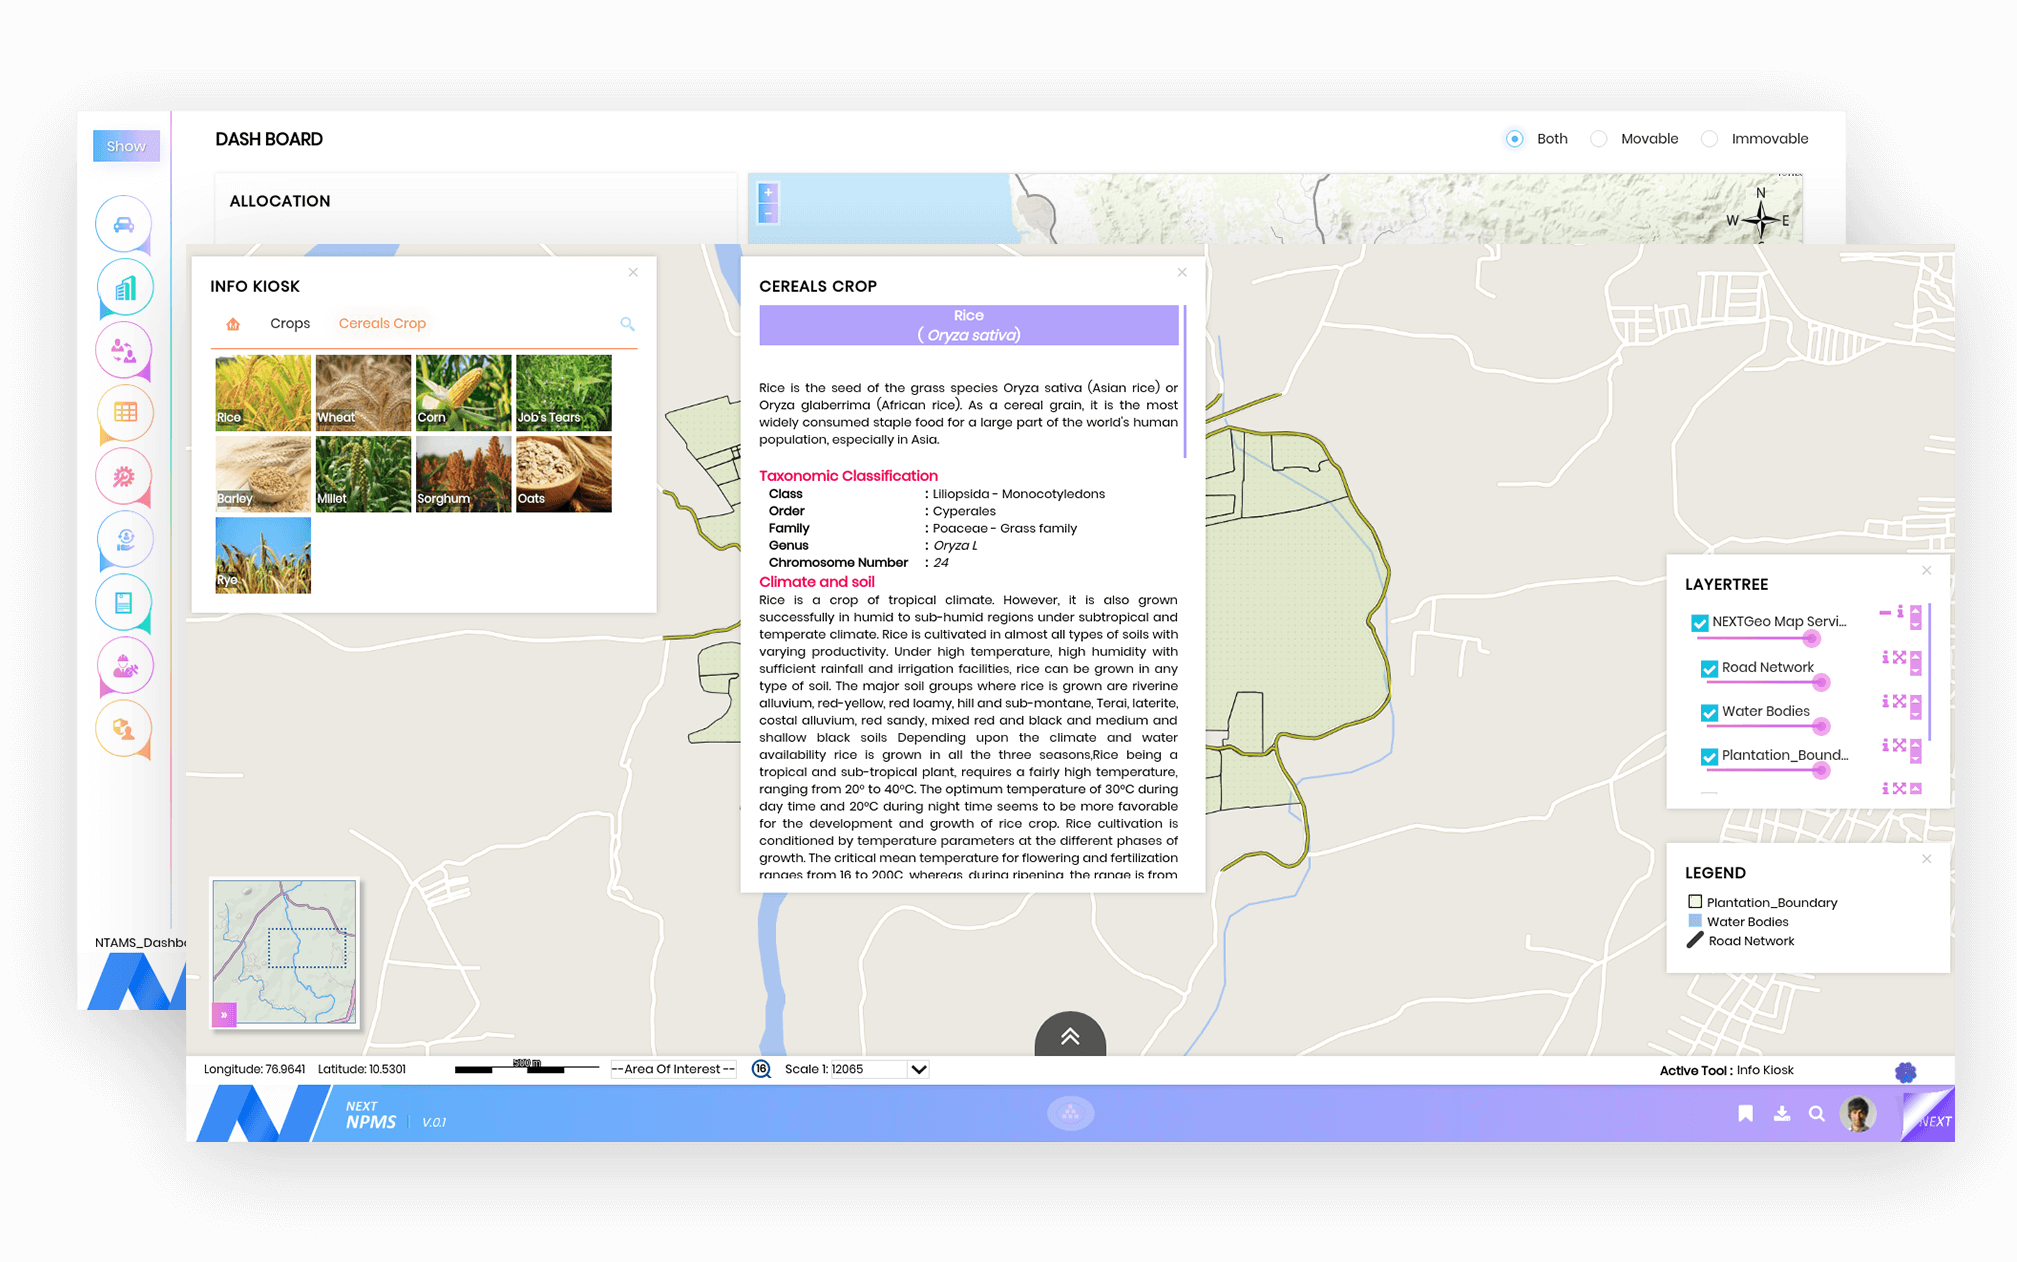Click the double-chevron up panel button
The height and width of the screenshot is (1262, 2017).
tap(1069, 1036)
